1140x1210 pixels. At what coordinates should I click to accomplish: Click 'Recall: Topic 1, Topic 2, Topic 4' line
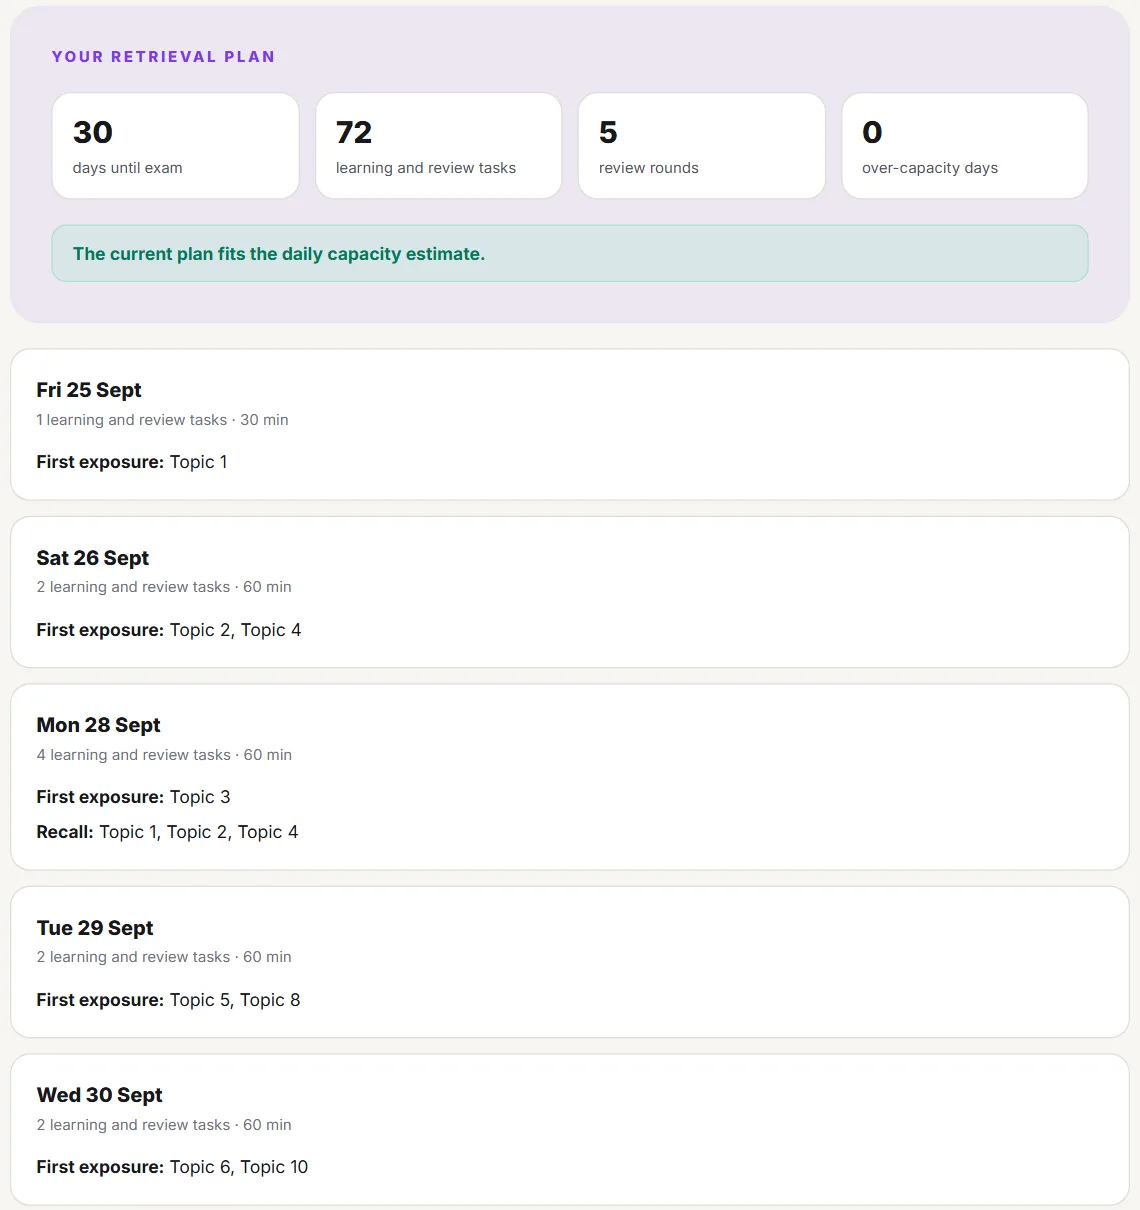coord(167,832)
